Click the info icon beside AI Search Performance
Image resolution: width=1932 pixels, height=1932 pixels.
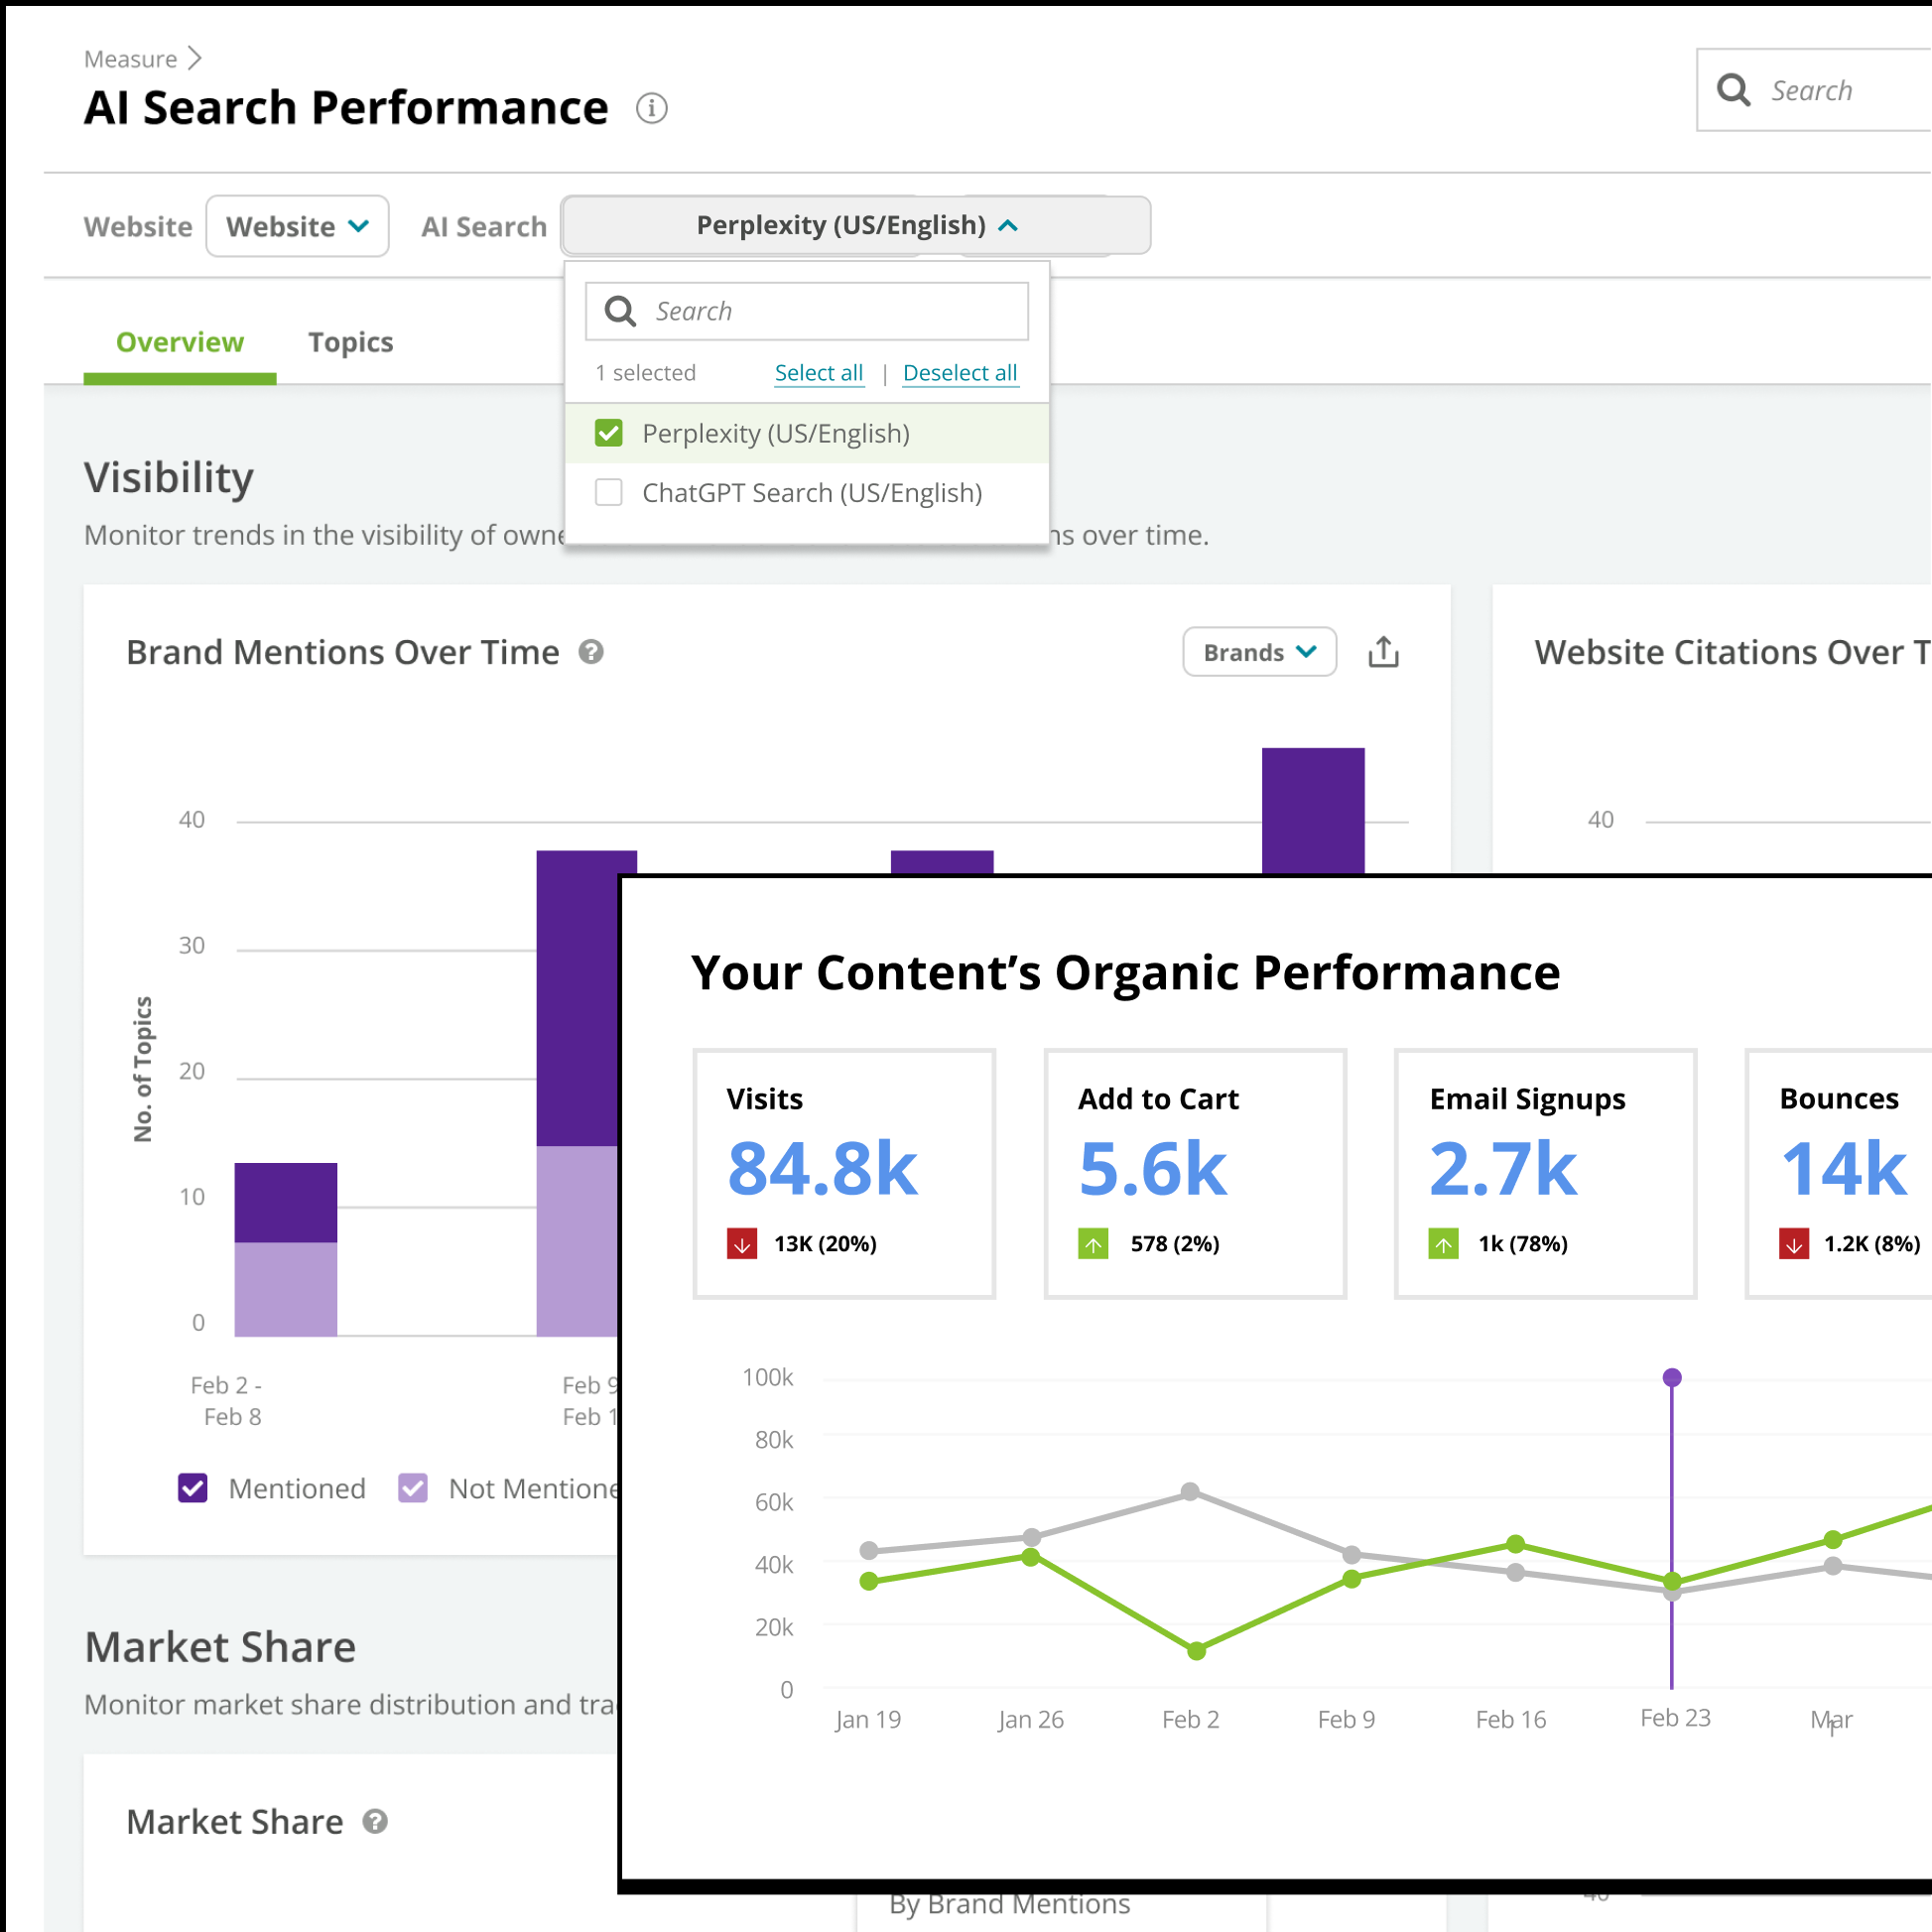coord(651,108)
